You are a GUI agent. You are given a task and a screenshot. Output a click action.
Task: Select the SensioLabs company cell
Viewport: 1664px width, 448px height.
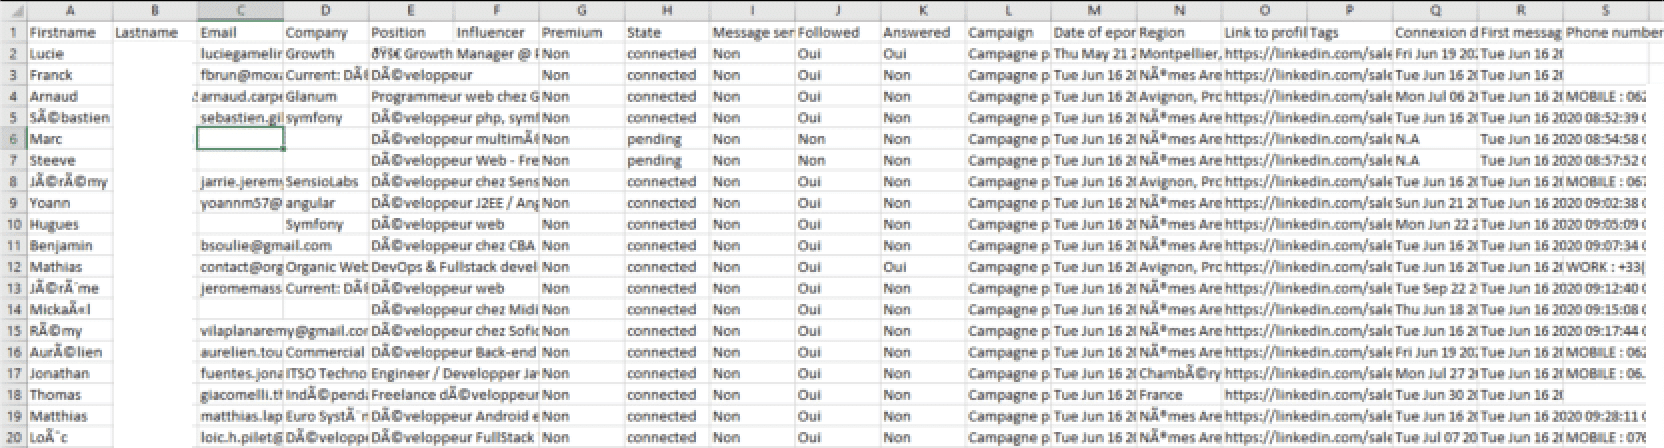coord(325,182)
